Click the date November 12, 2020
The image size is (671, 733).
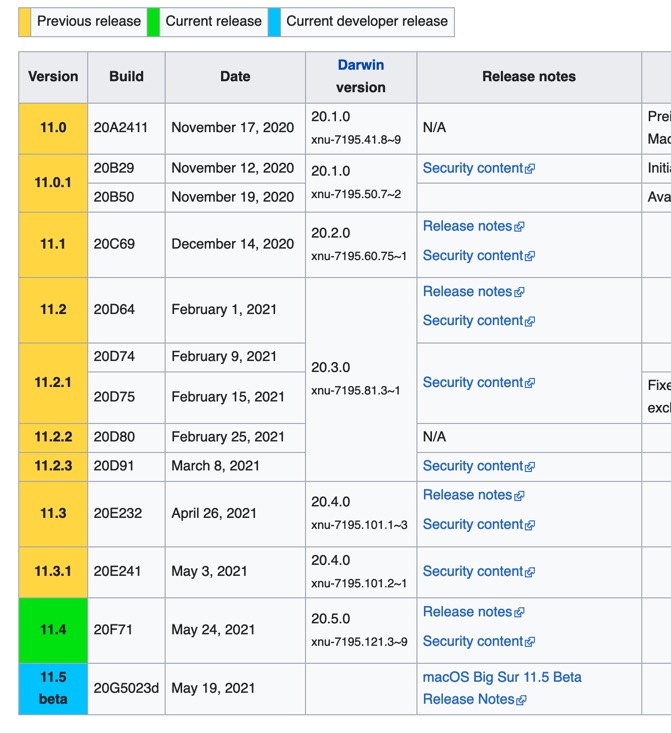click(x=232, y=168)
